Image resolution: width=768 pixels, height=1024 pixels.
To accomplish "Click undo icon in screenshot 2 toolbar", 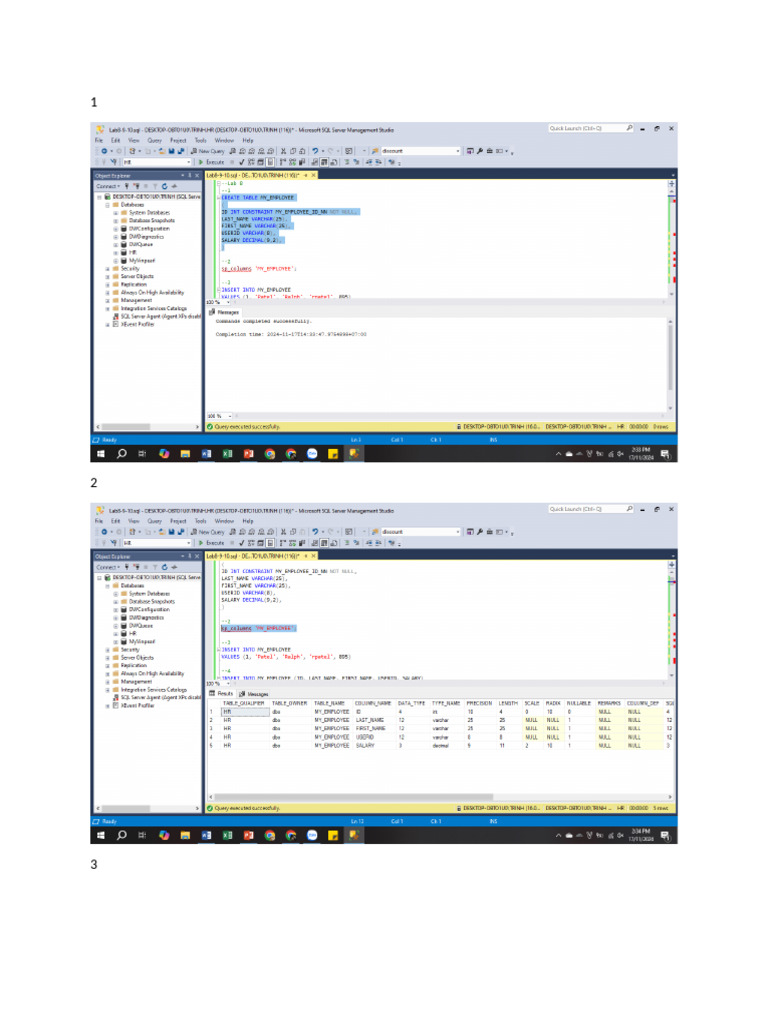I will click(315, 532).
